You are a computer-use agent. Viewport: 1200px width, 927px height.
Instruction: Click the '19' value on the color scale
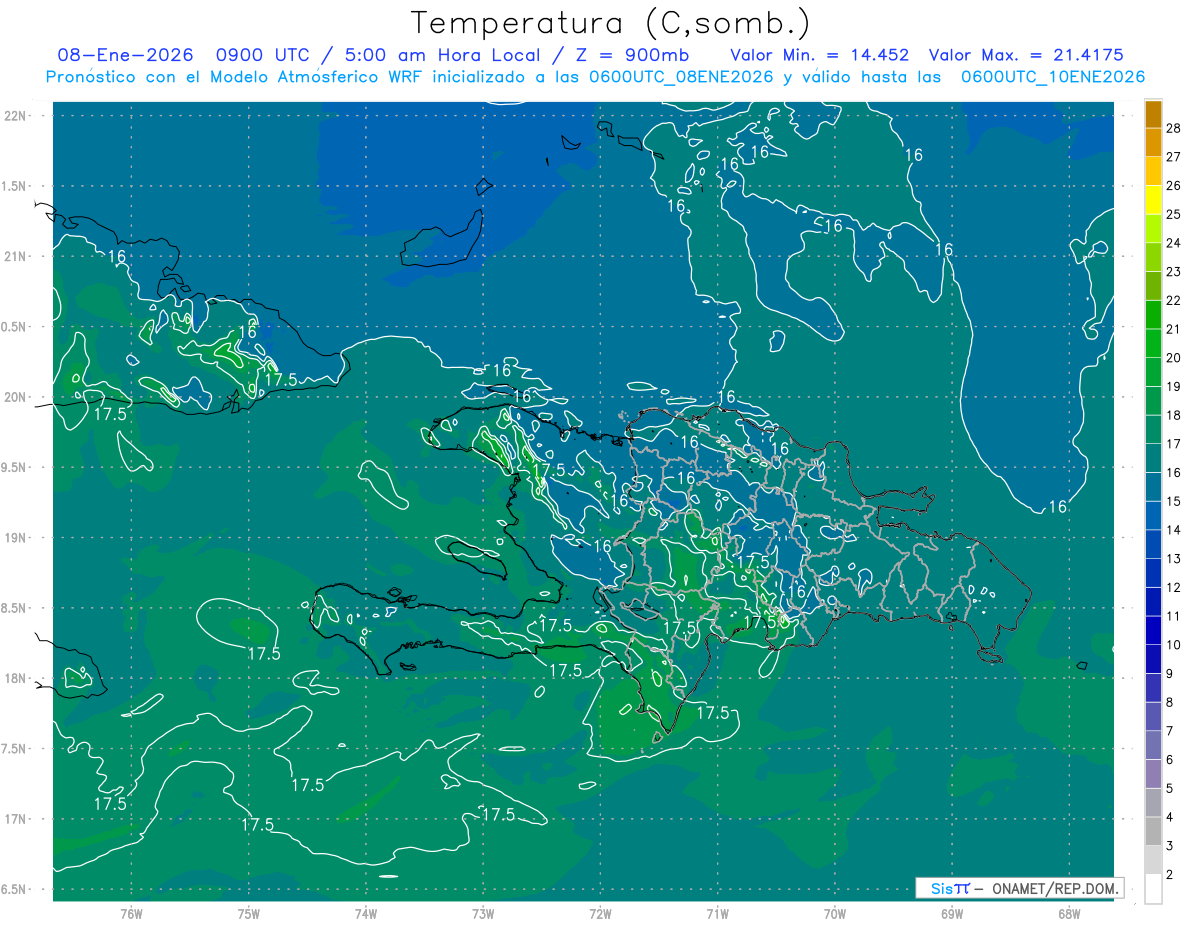1174,386
